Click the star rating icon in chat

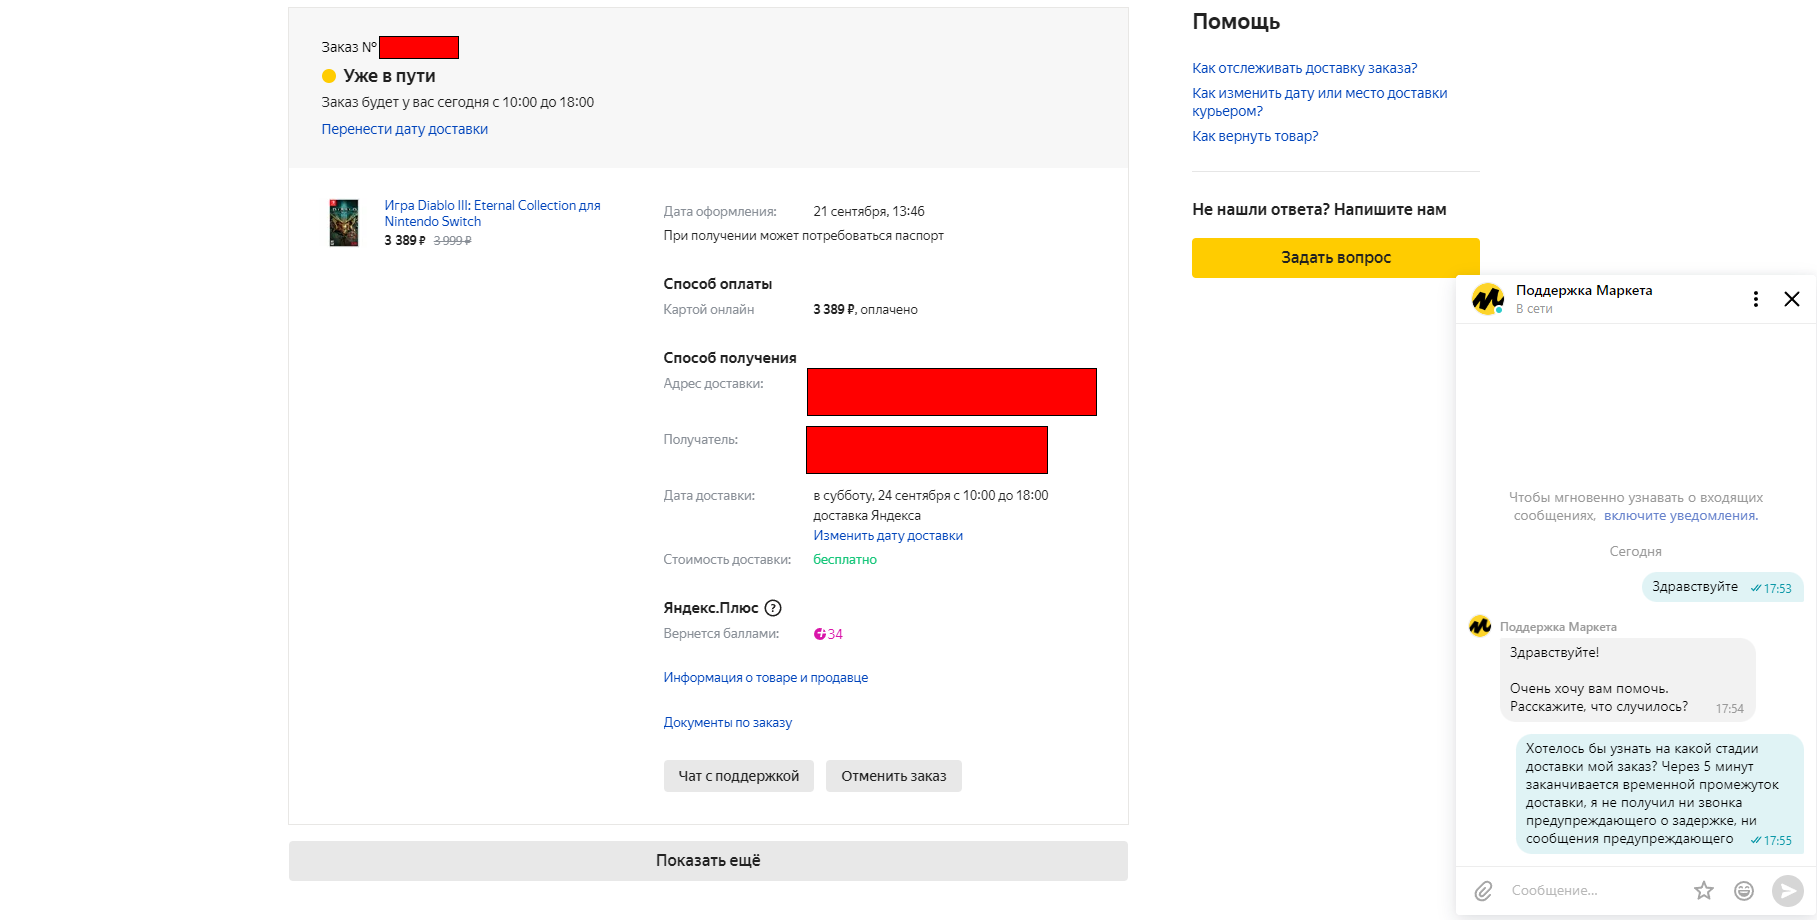[x=1704, y=890]
